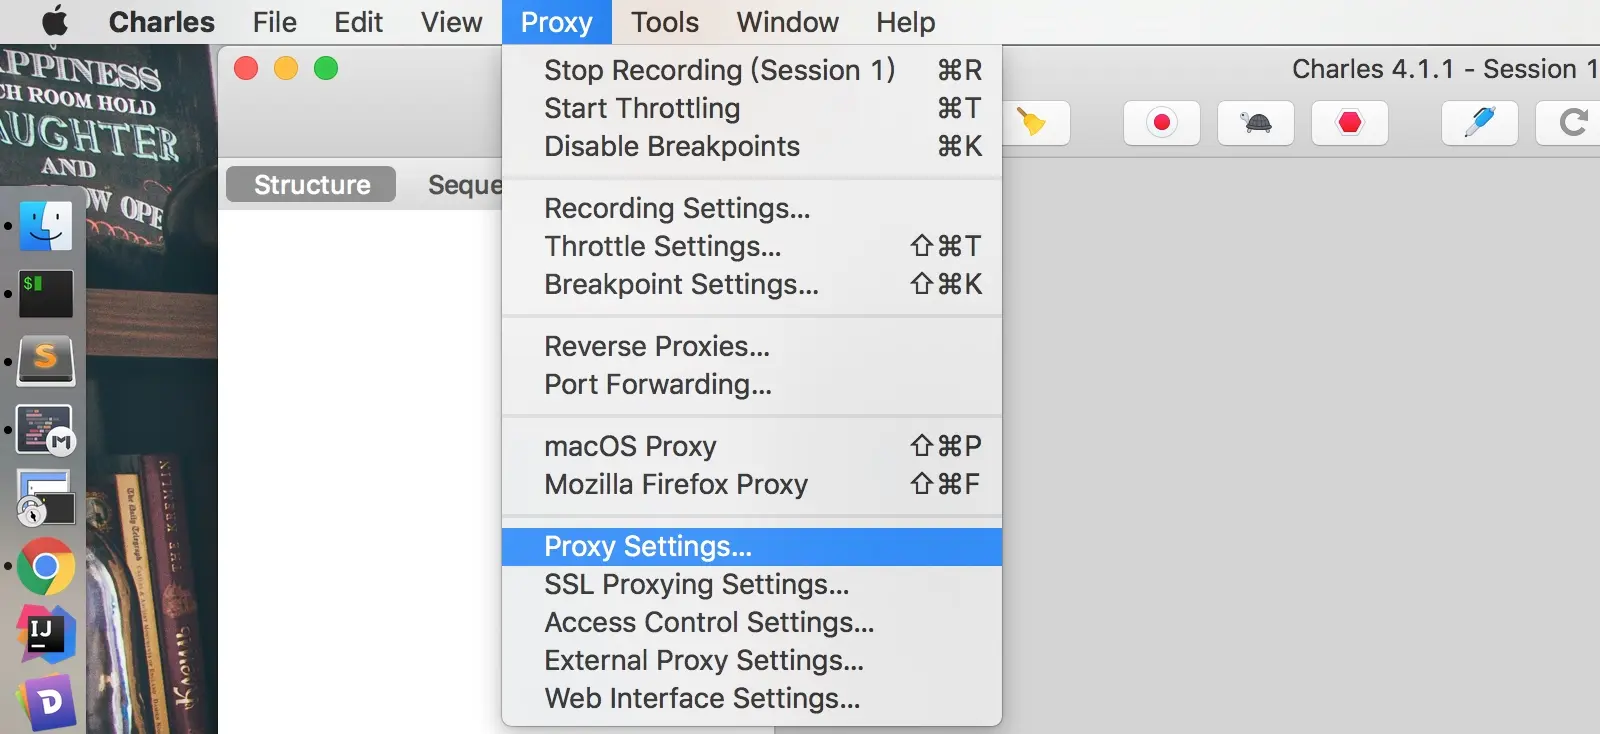Choose Disable Breakpoints in Proxy menu
This screenshot has width=1600, height=734.
pyautogui.click(x=672, y=146)
